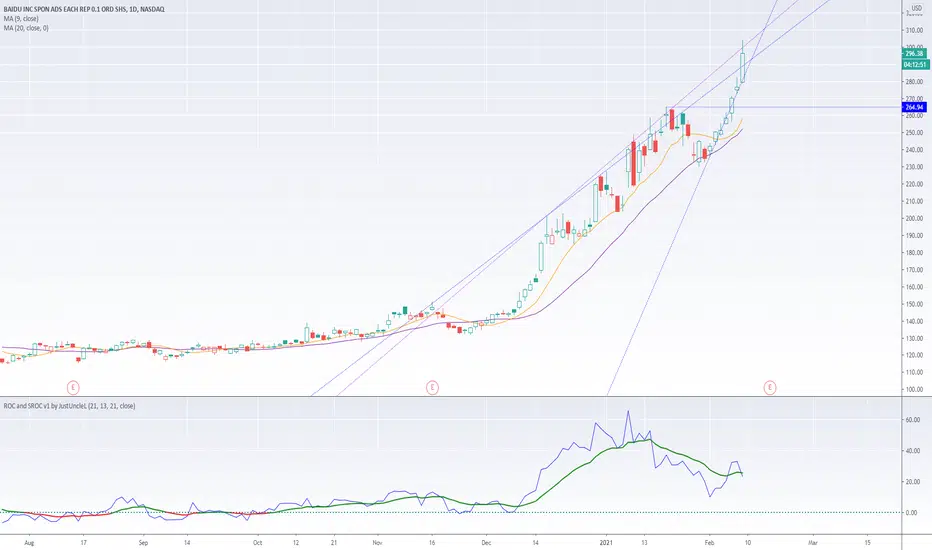Click the Dec label on time axis
Image resolution: width=932 pixels, height=550 pixels.
486,543
